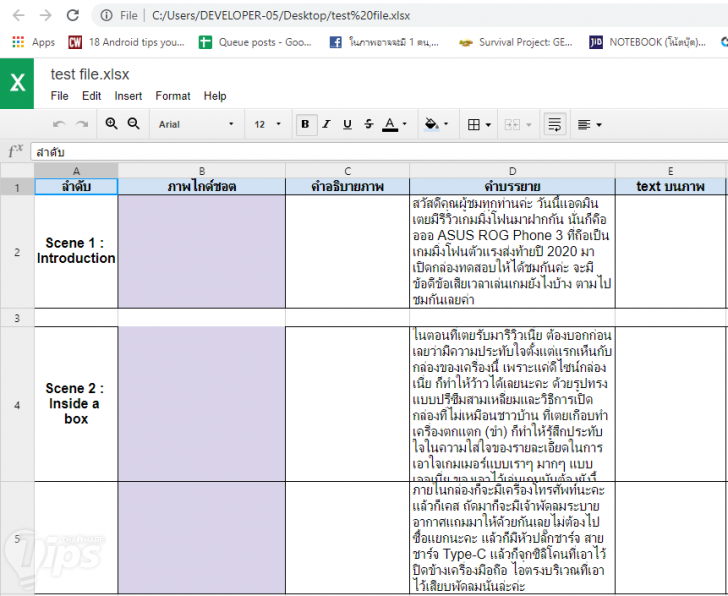
Task: Select the ASUS ROG Phone 3 description cell
Action: 513,251
